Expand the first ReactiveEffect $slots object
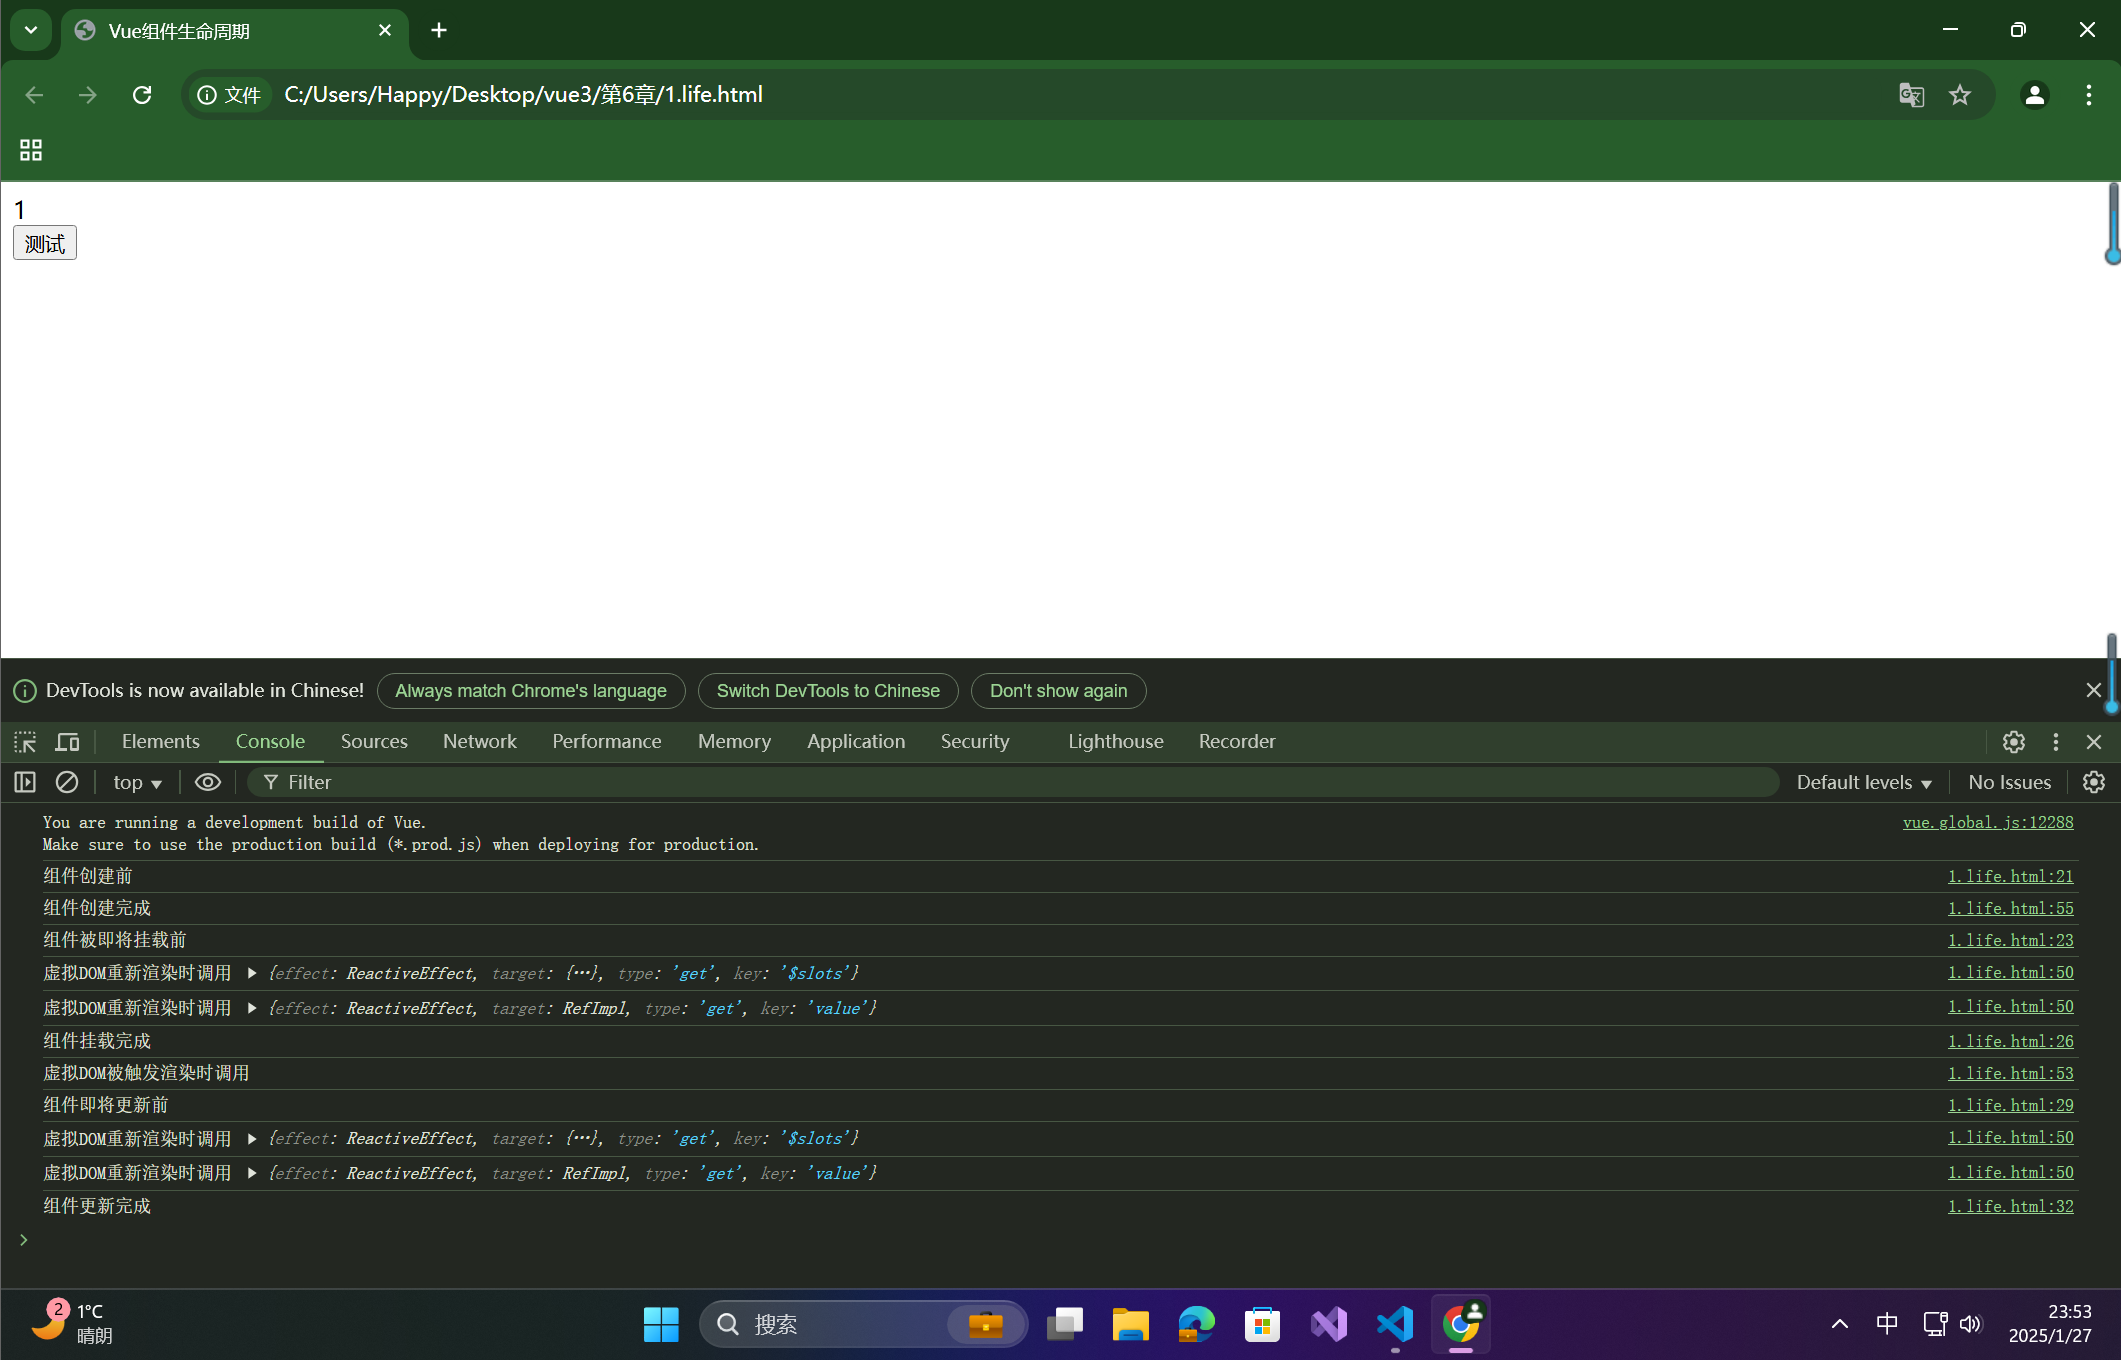The height and width of the screenshot is (1360, 2121). (x=252, y=973)
